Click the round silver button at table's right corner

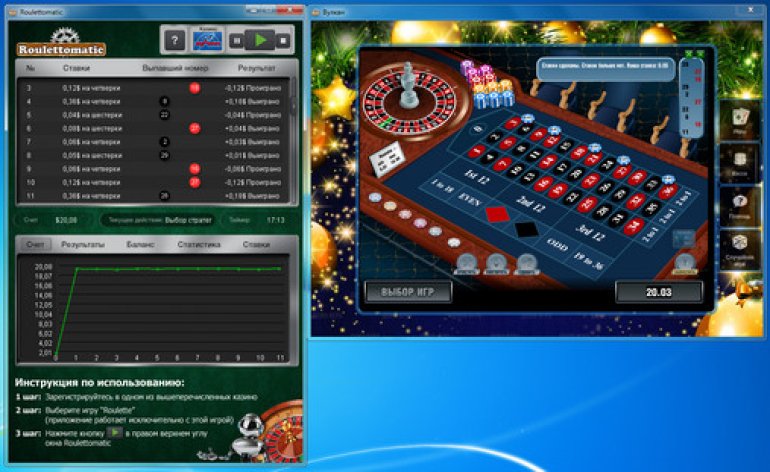click(x=685, y=263)
